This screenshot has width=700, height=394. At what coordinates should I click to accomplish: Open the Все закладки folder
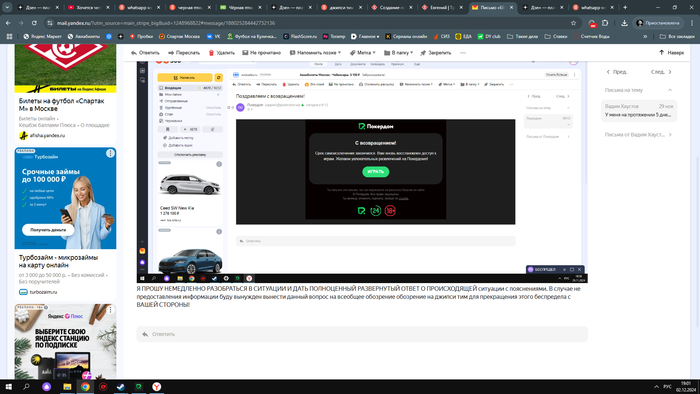[x=677, y=36]
